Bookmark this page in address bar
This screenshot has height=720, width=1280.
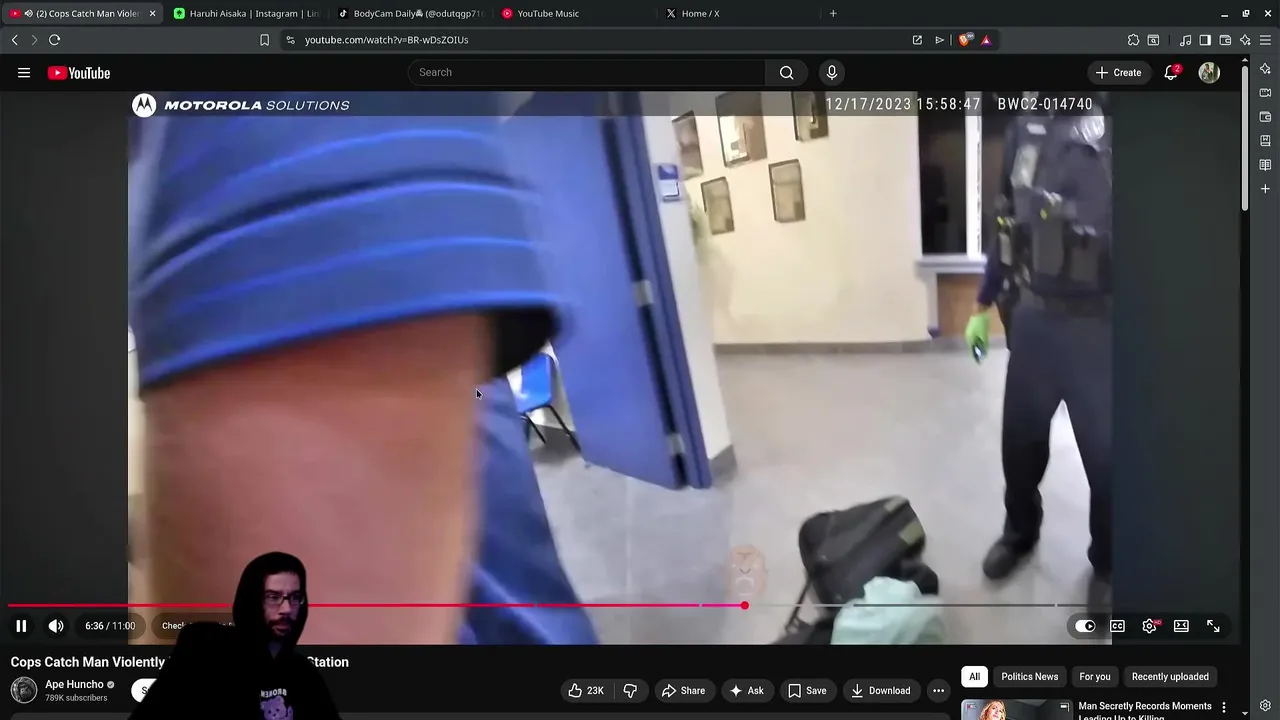tap(264, 40)
